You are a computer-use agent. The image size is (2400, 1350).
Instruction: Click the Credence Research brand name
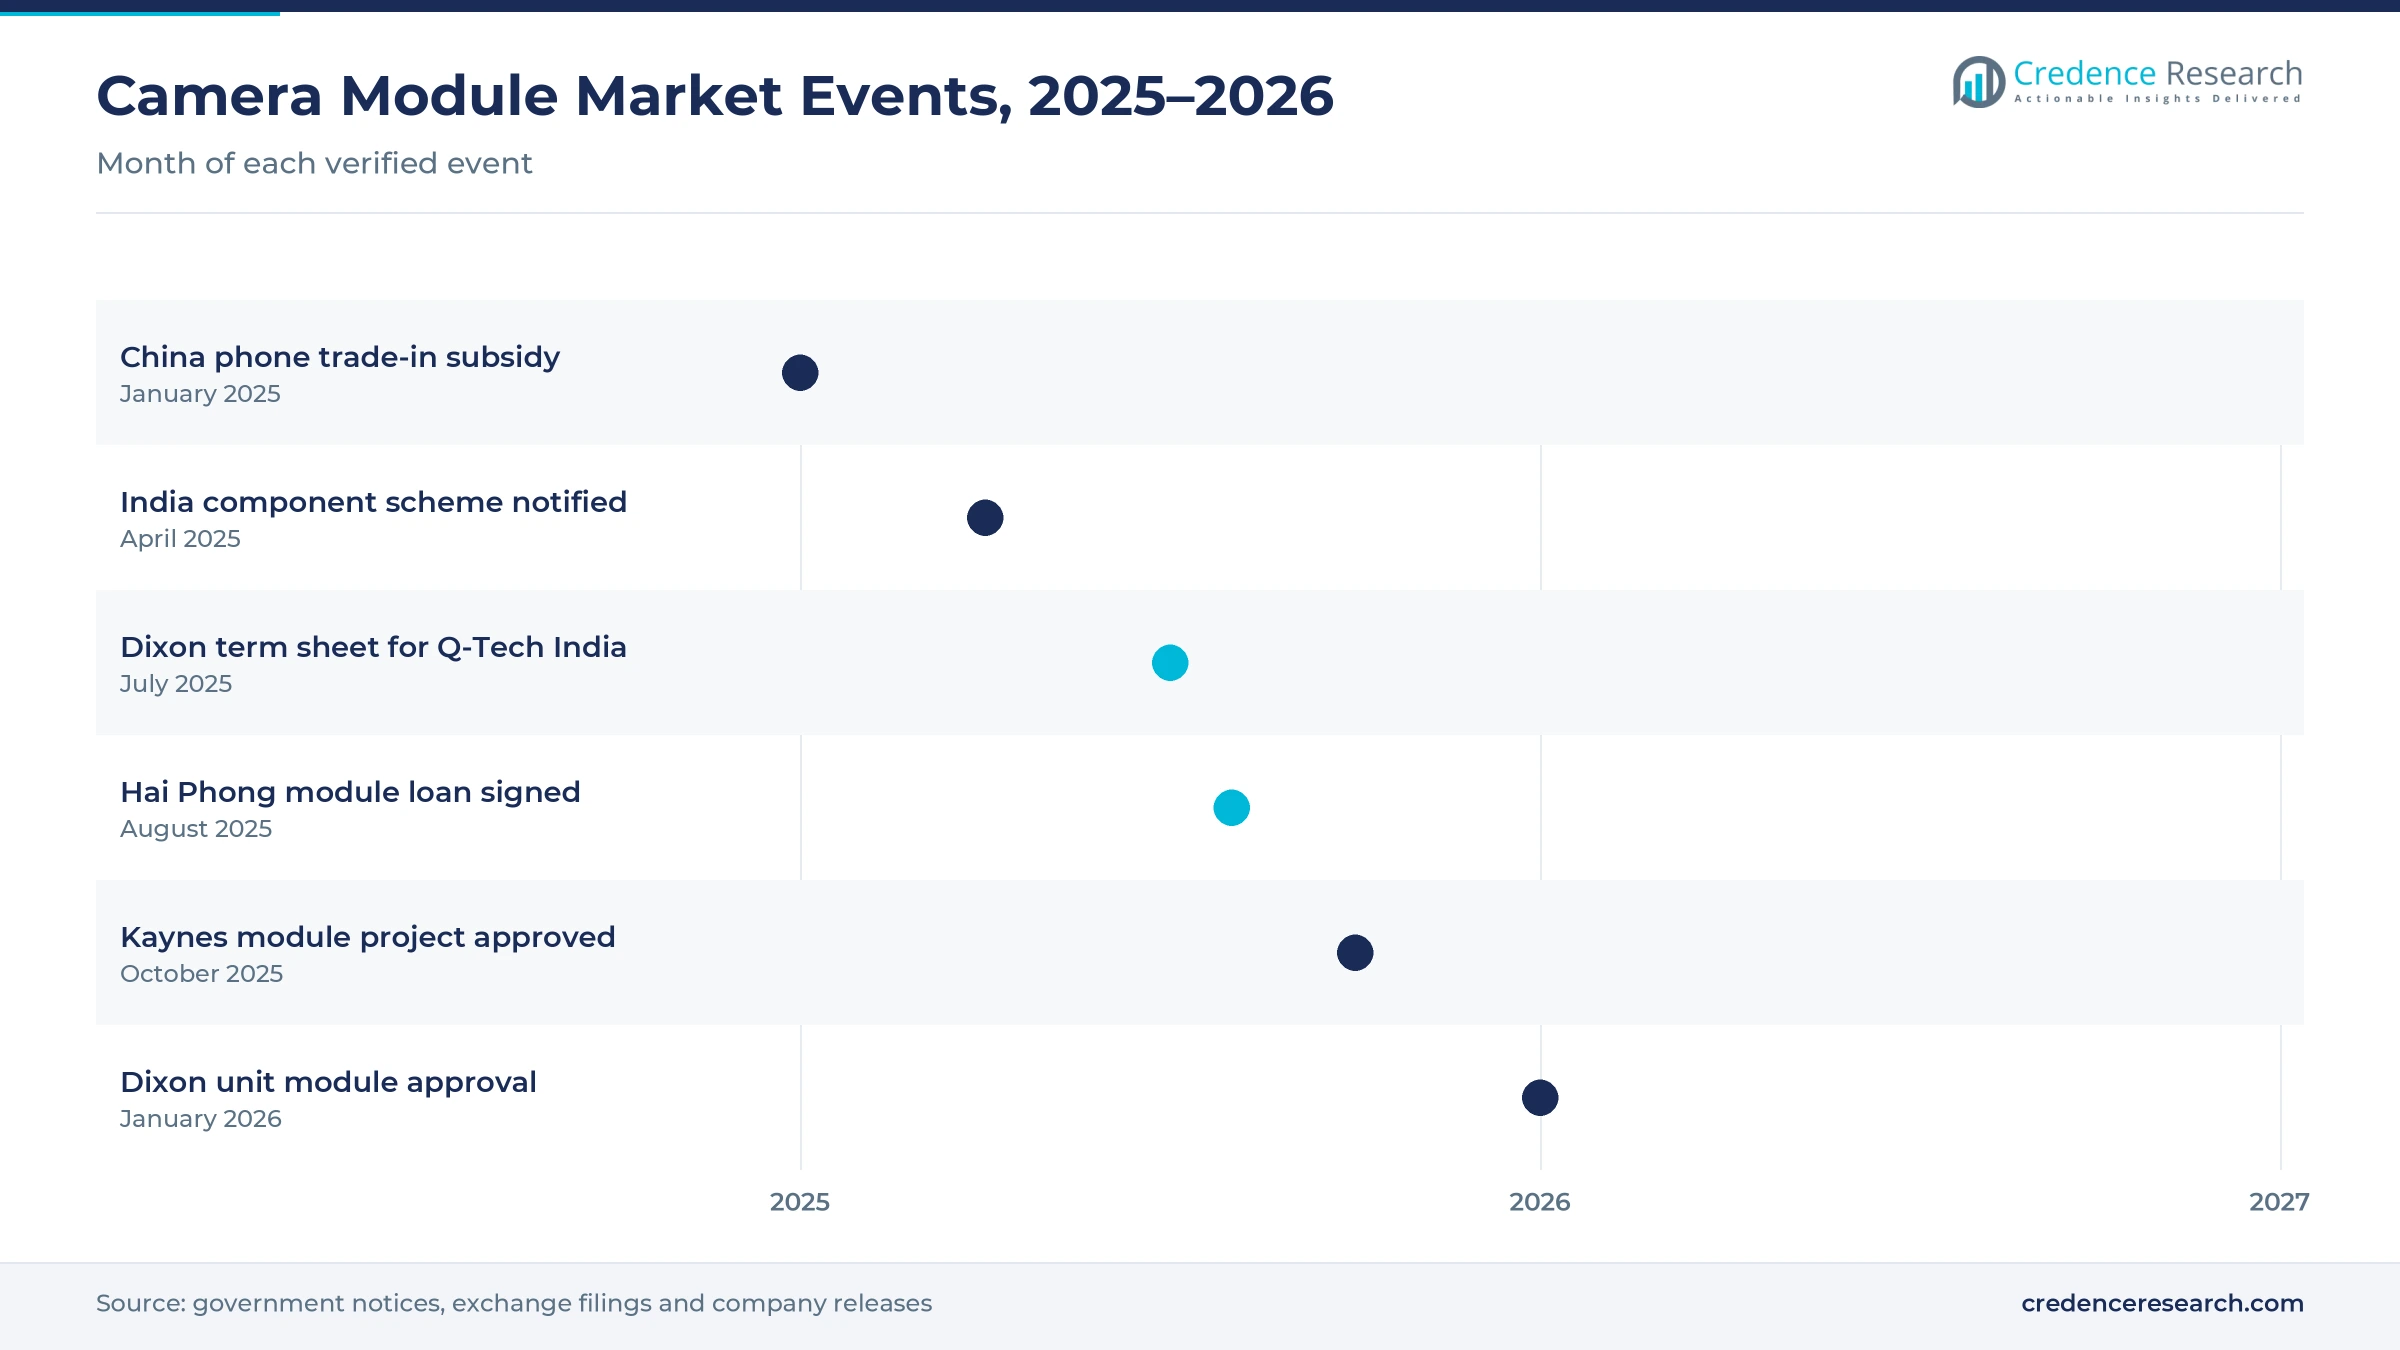coord(2157,73)
